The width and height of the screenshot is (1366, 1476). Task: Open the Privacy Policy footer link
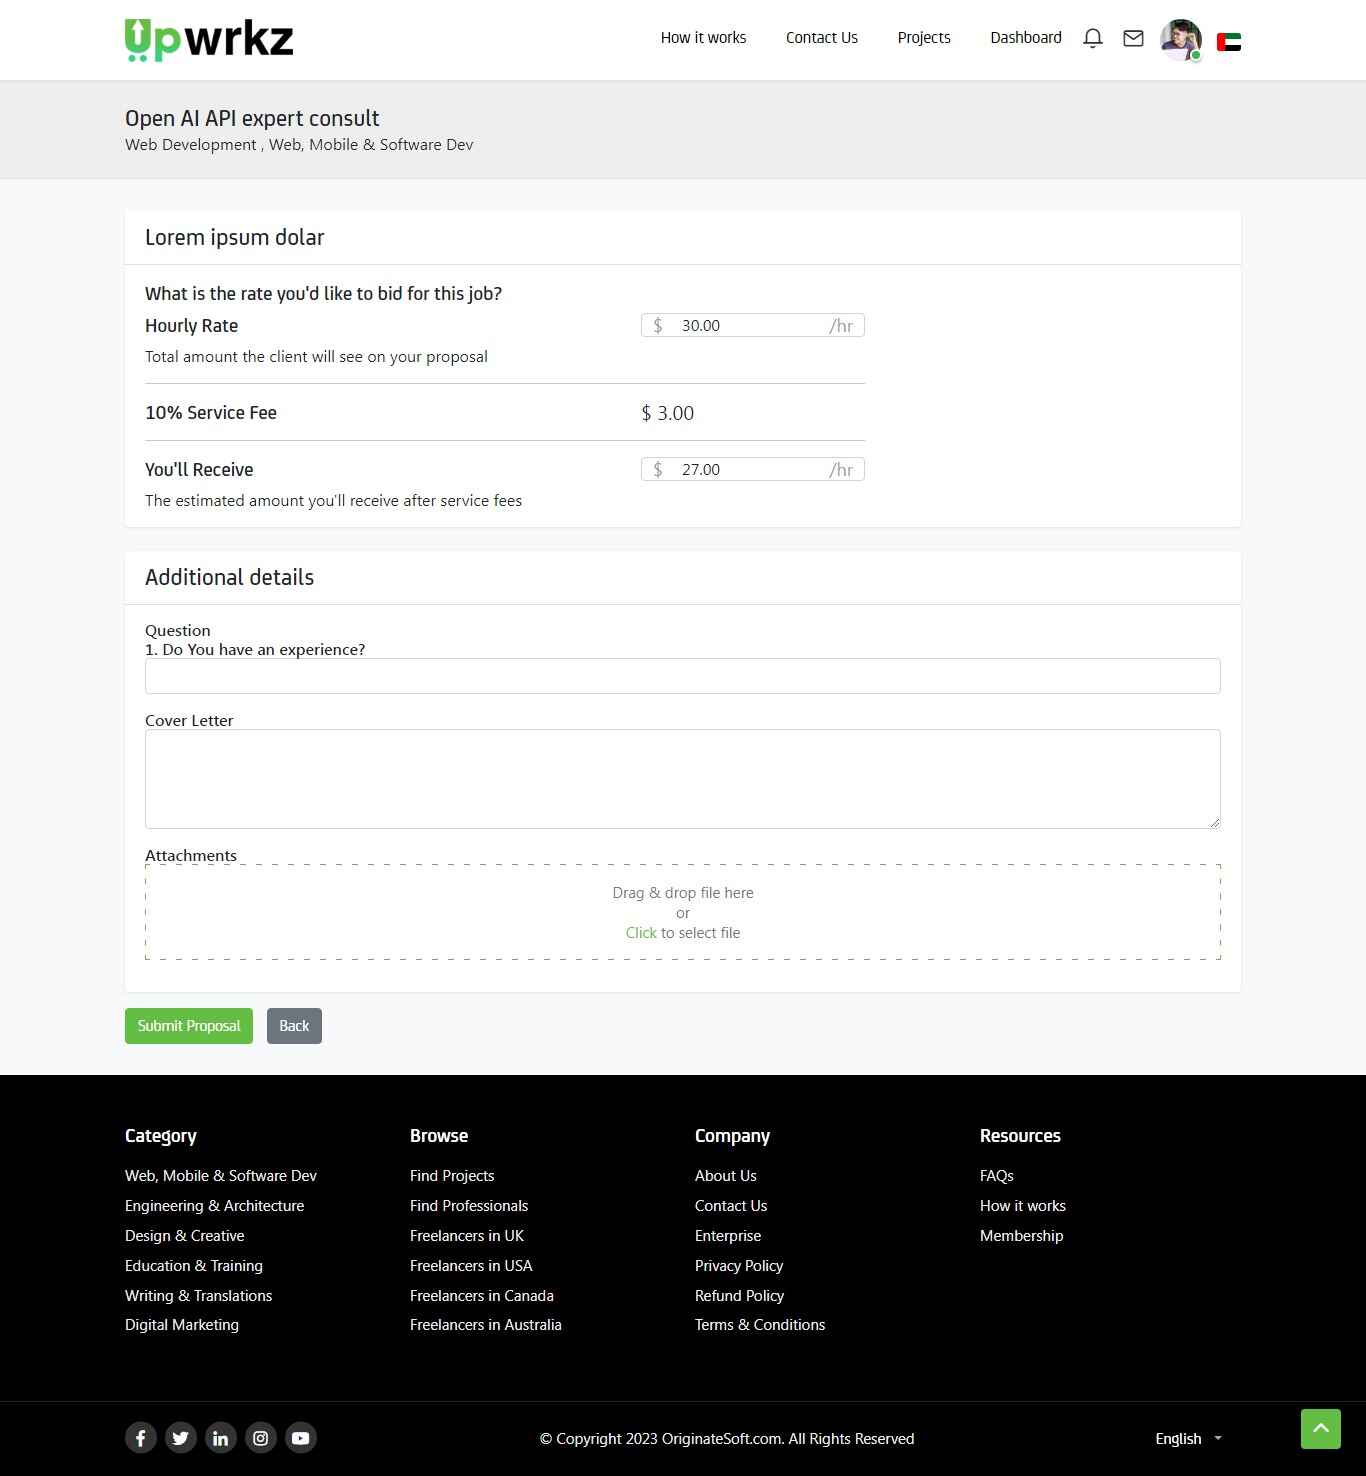pos(738,1266)
